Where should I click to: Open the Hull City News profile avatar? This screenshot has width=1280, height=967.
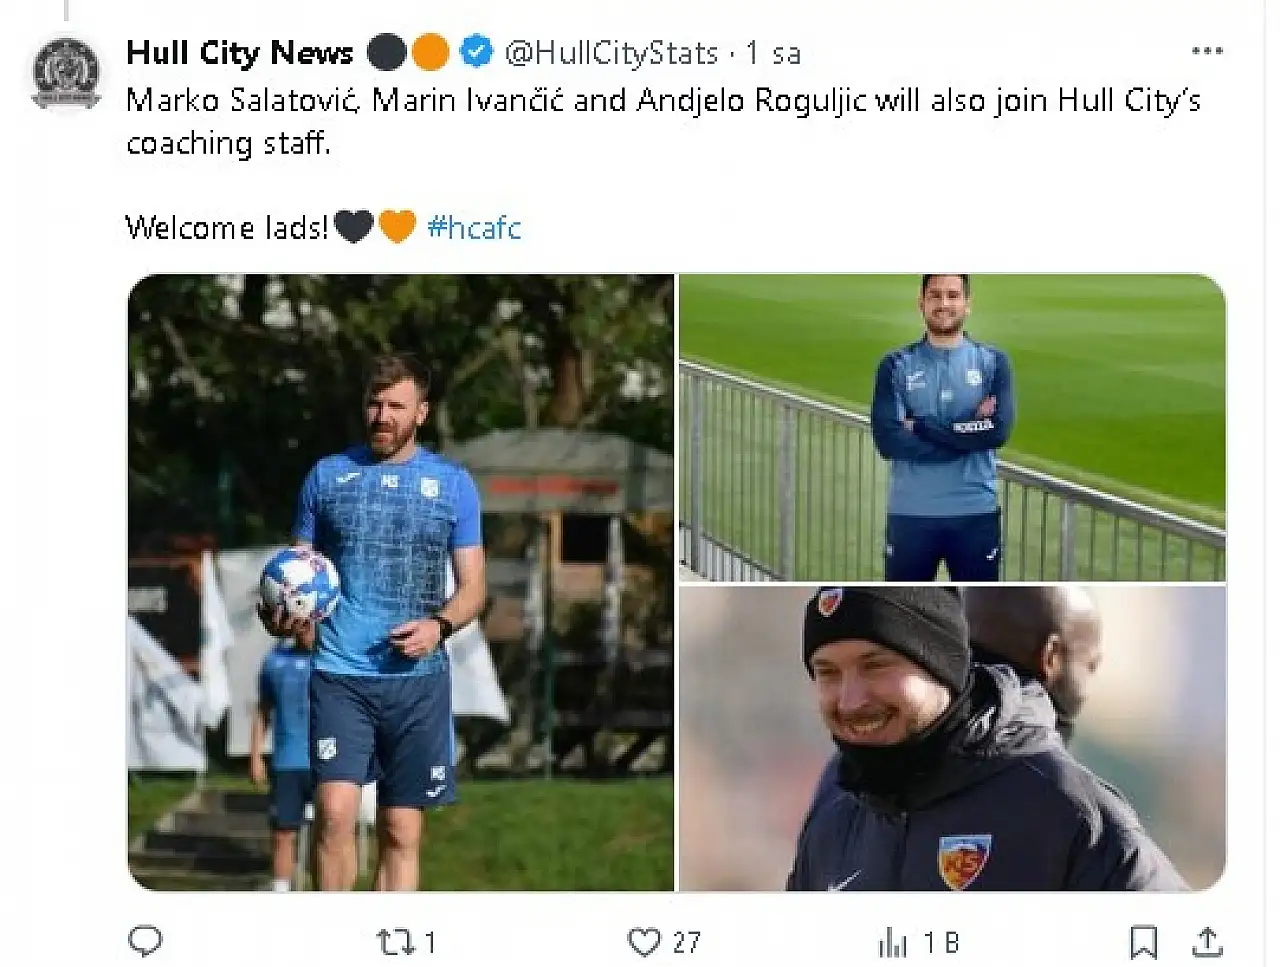[x=66, y=73]
